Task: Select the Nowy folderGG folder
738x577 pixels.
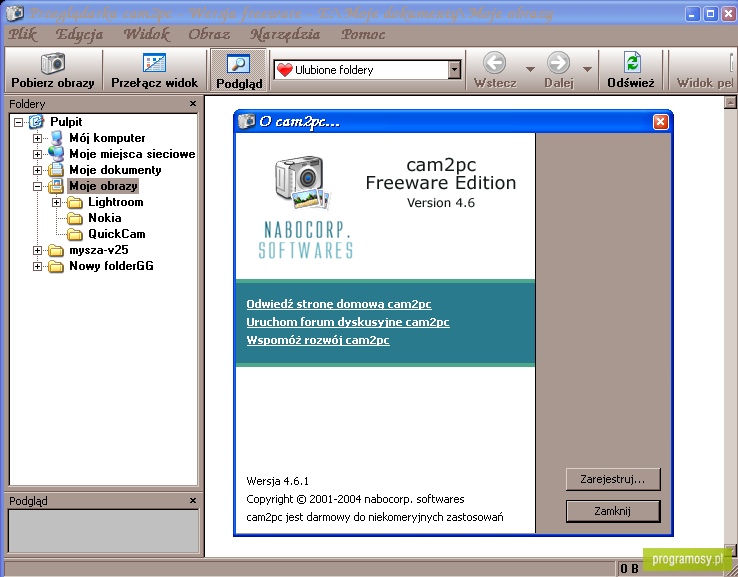Action: [111, 266]
